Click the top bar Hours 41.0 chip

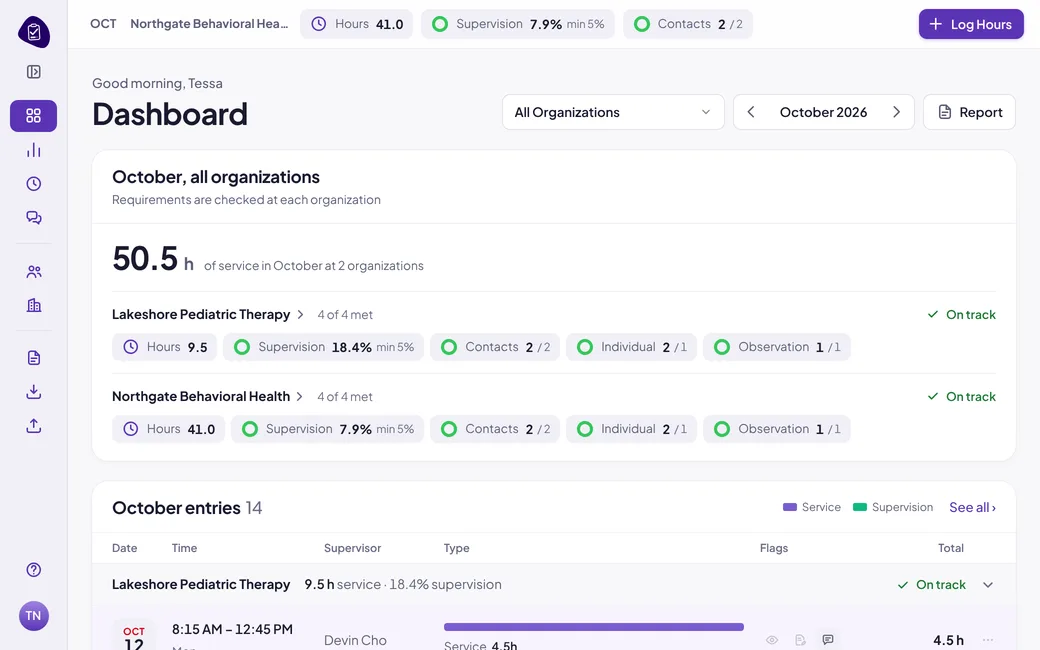[x=356, y=24]
